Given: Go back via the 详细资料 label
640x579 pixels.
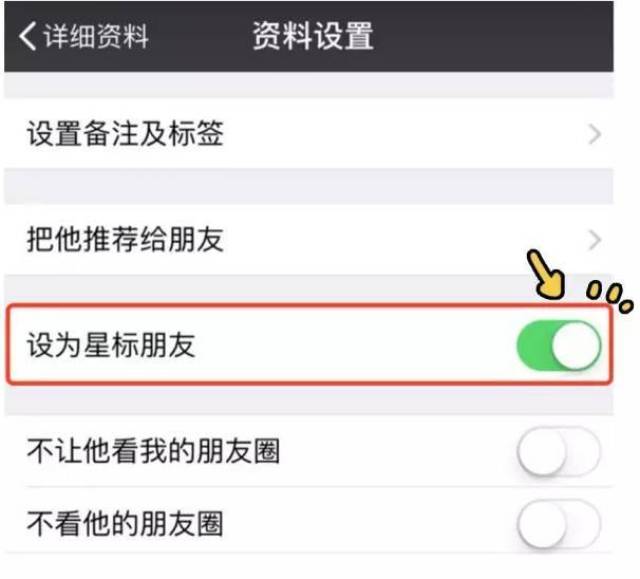Looking at the screenshot, I should (96, 36).
